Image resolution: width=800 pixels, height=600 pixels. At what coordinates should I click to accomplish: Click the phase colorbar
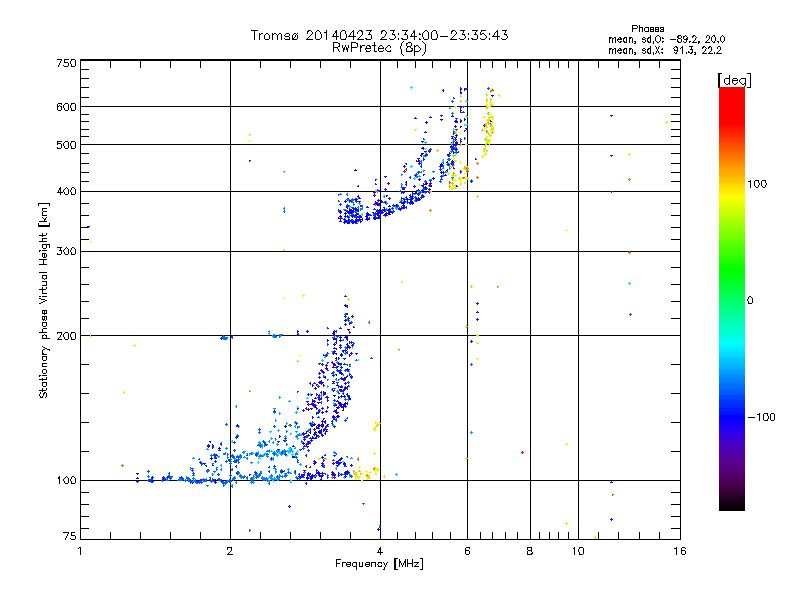pos(732,299)
